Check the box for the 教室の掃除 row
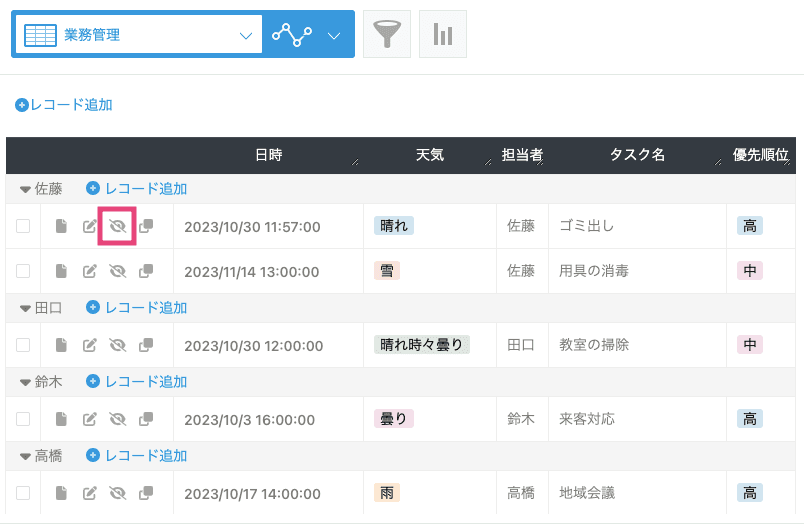 23,345
